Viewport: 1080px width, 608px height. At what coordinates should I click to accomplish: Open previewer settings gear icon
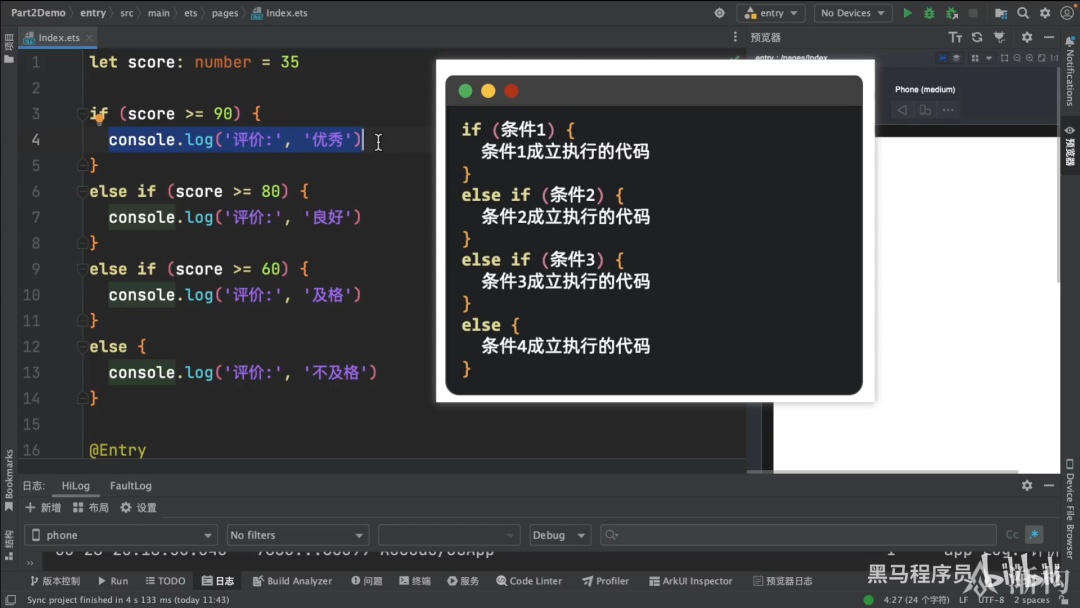[1027, 37]
